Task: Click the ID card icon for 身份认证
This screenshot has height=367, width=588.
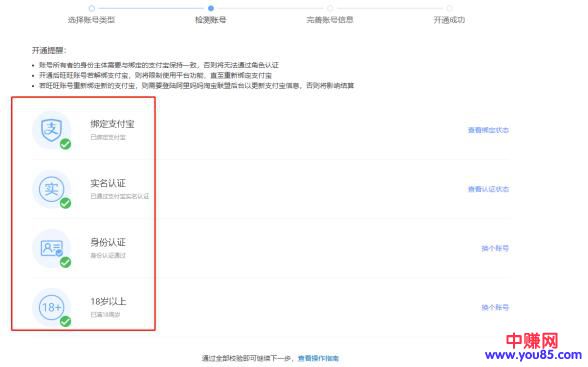Action: pyautogui.click(x=51, y=248)
